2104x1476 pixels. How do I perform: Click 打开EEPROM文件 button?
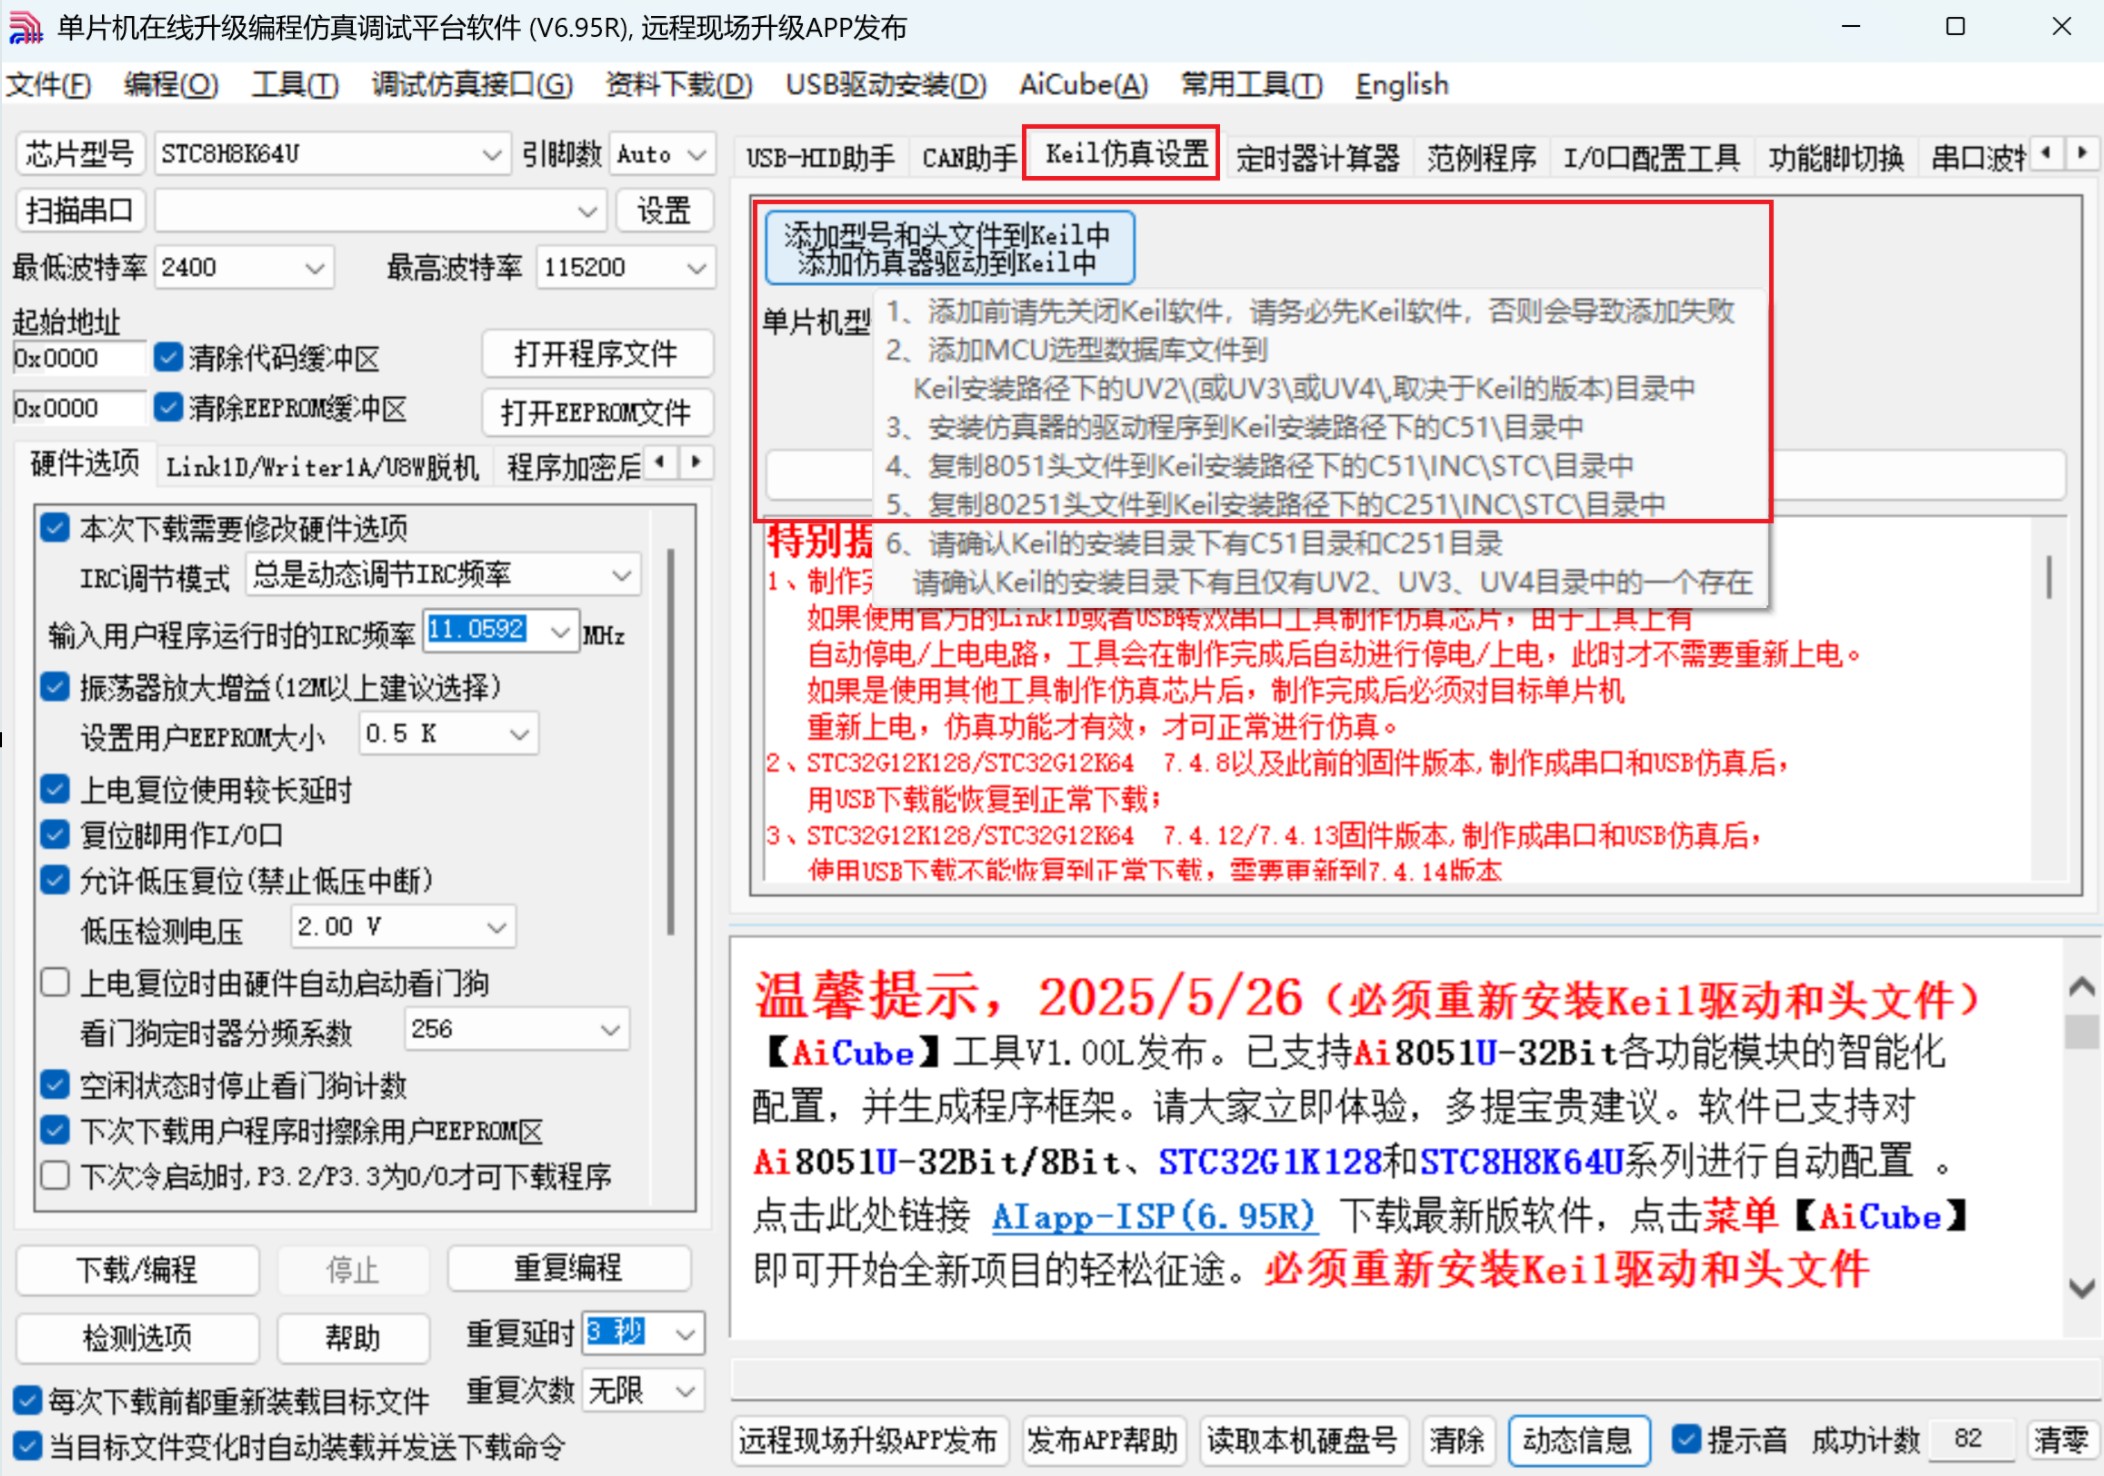(x=596, y=411)
